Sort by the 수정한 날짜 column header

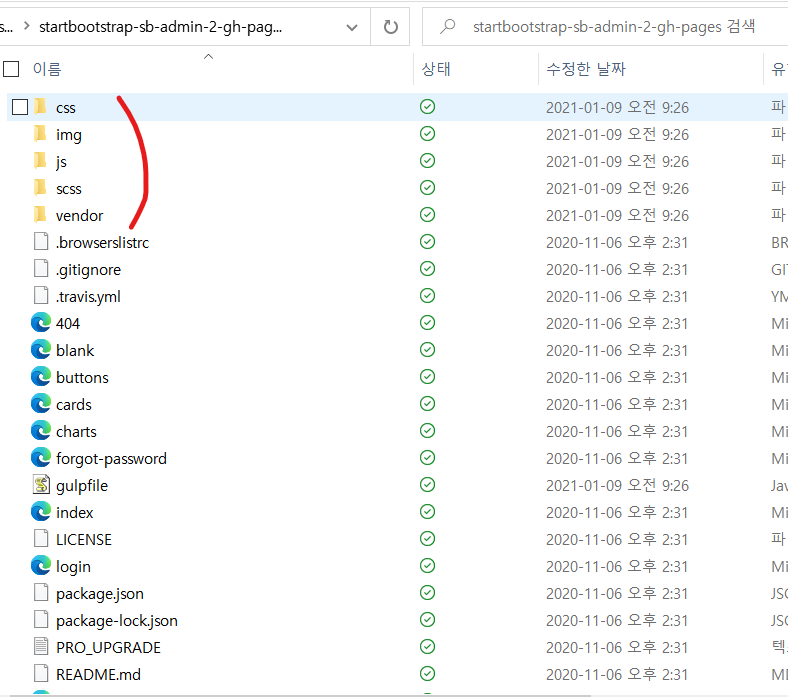(586, 69)
